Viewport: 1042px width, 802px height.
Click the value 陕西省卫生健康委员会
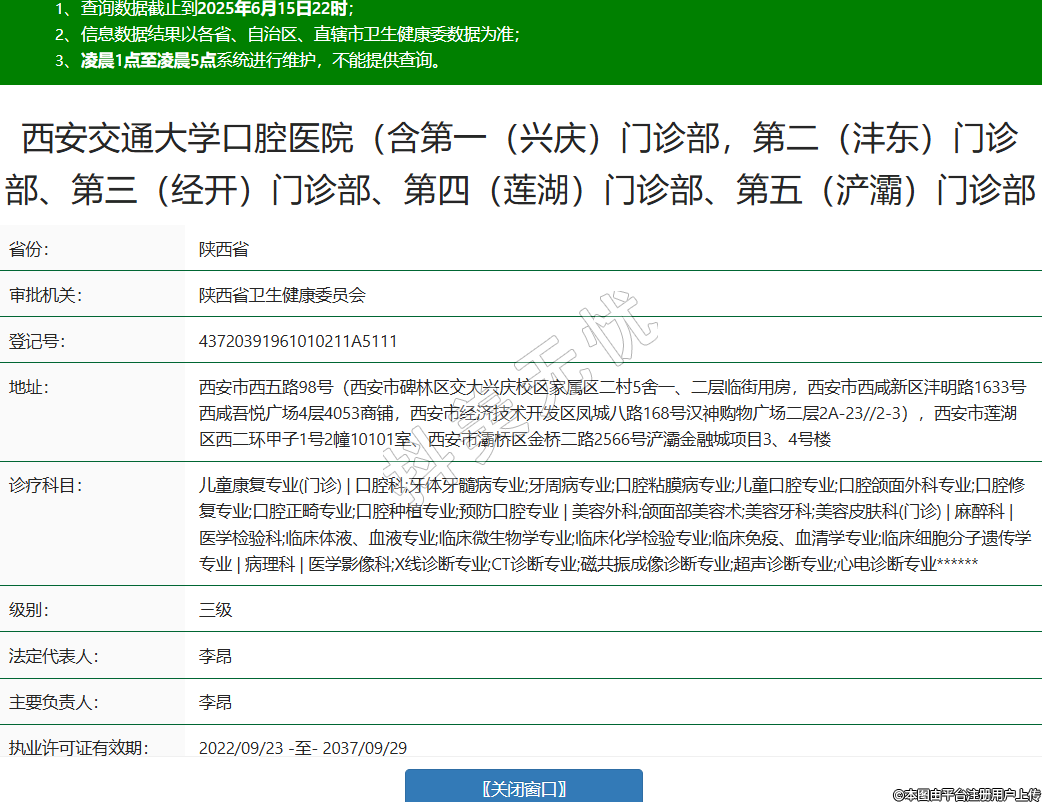[x=282, y=295]
